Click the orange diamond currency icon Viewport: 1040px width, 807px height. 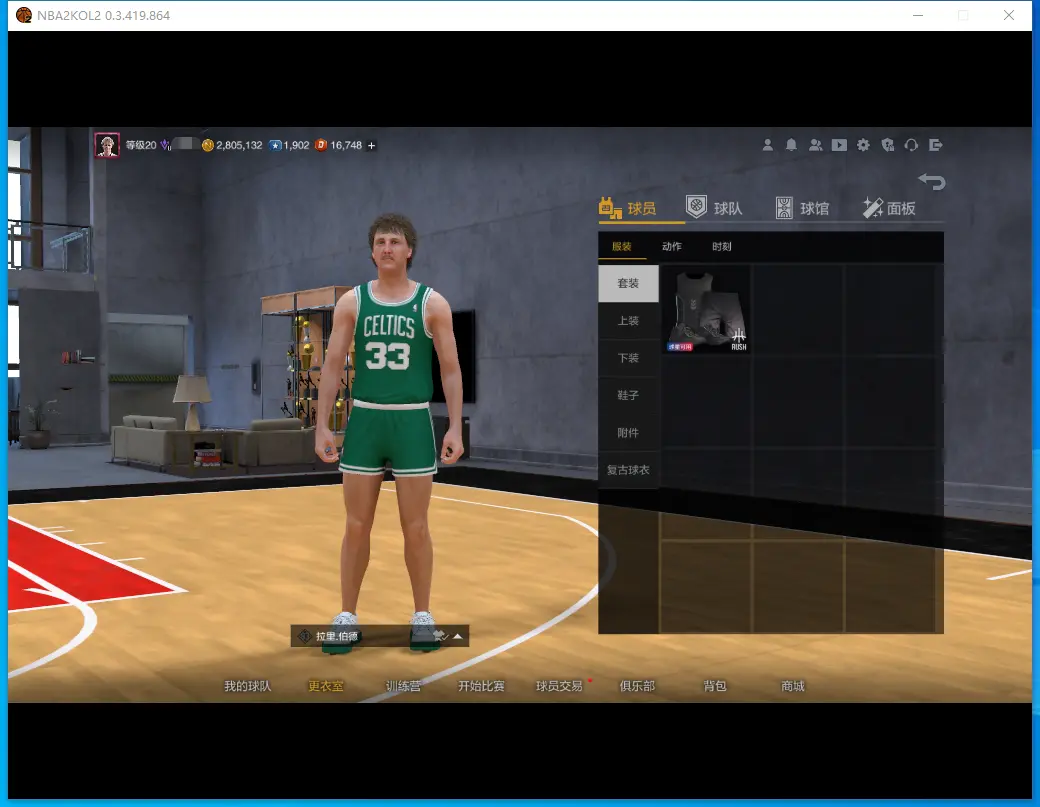tap(321, 145)
